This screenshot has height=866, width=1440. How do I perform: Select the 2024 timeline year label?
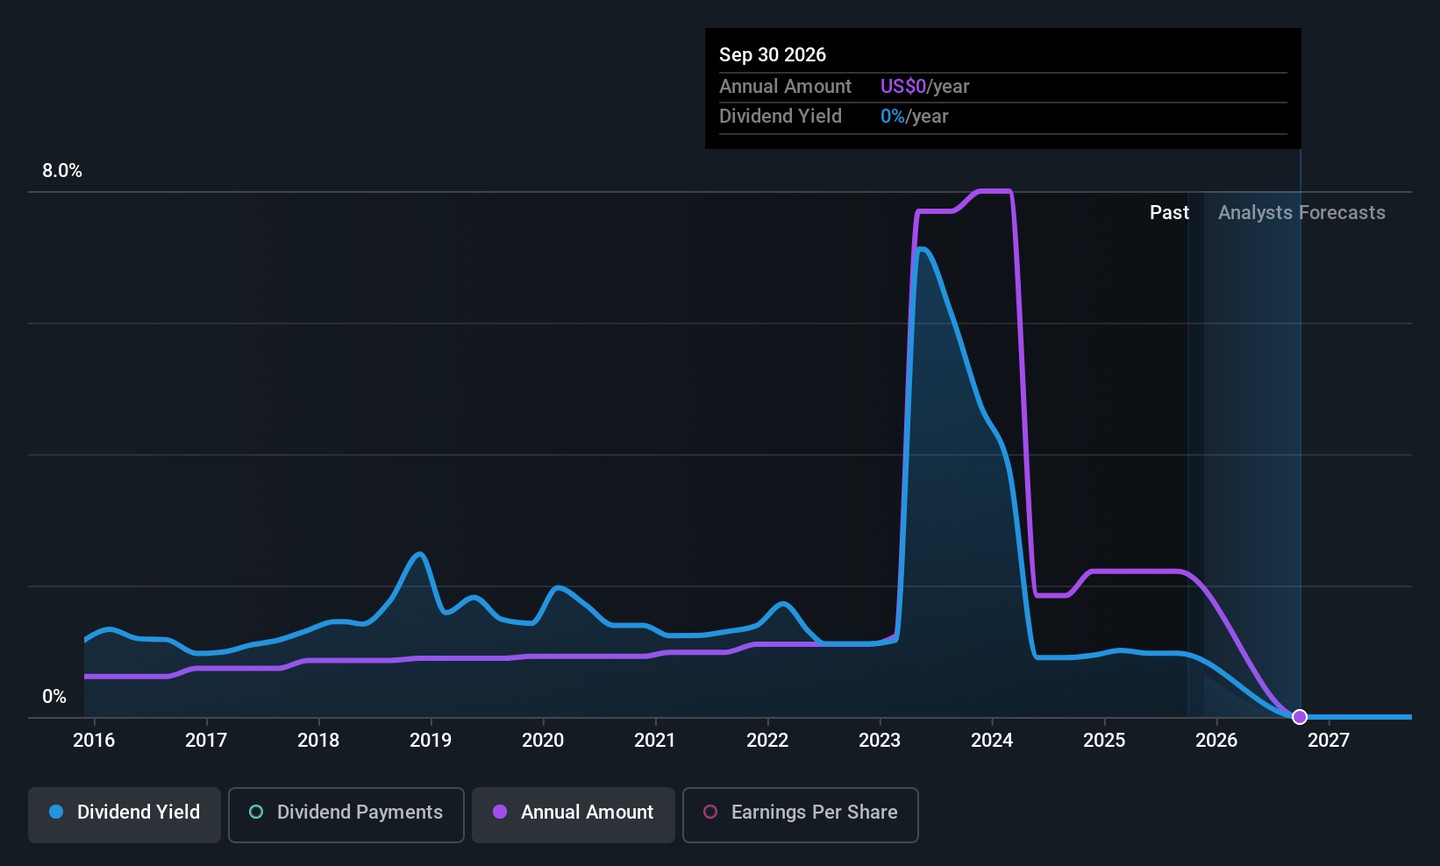tap(992, 740)
